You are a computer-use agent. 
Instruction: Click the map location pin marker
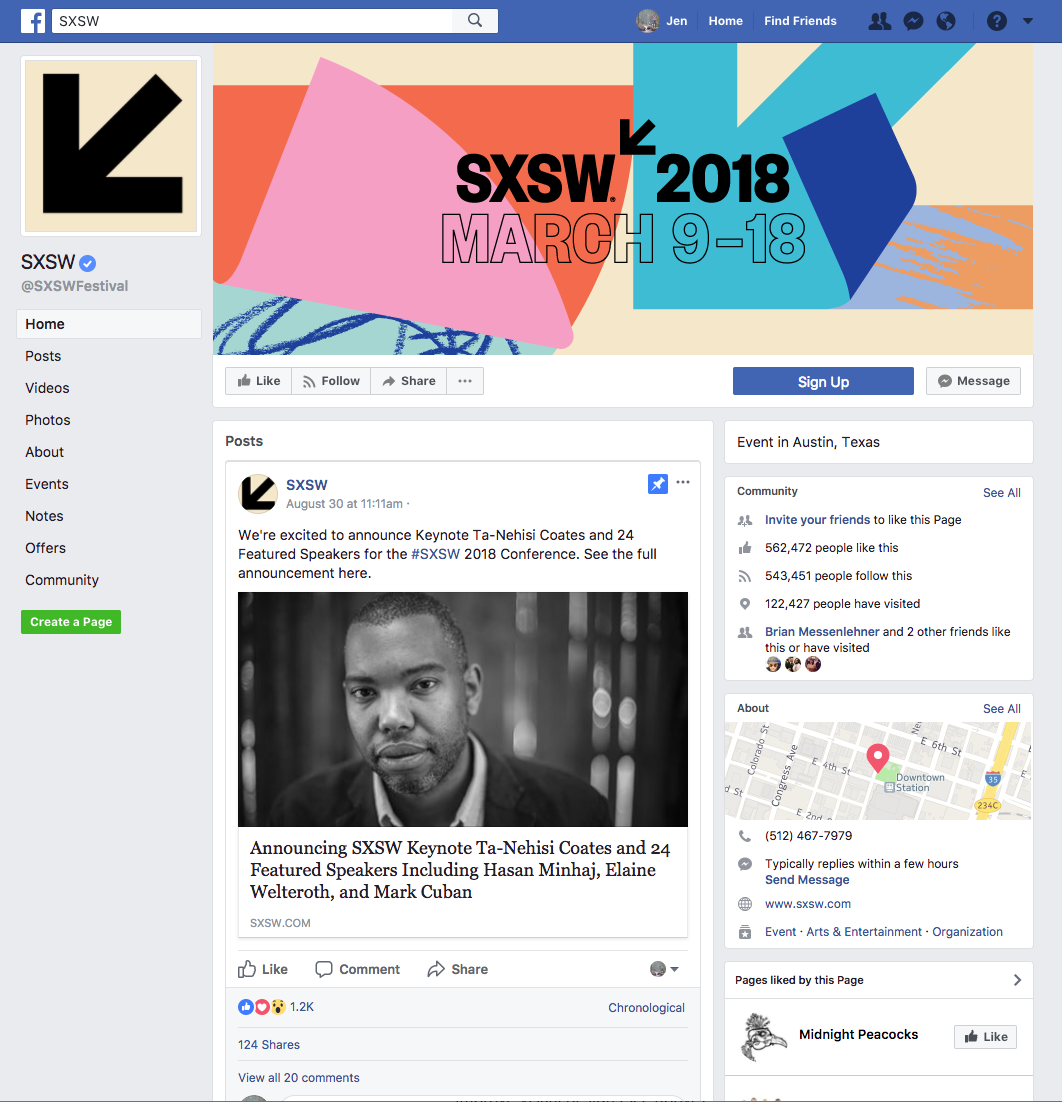click(877, 758)
